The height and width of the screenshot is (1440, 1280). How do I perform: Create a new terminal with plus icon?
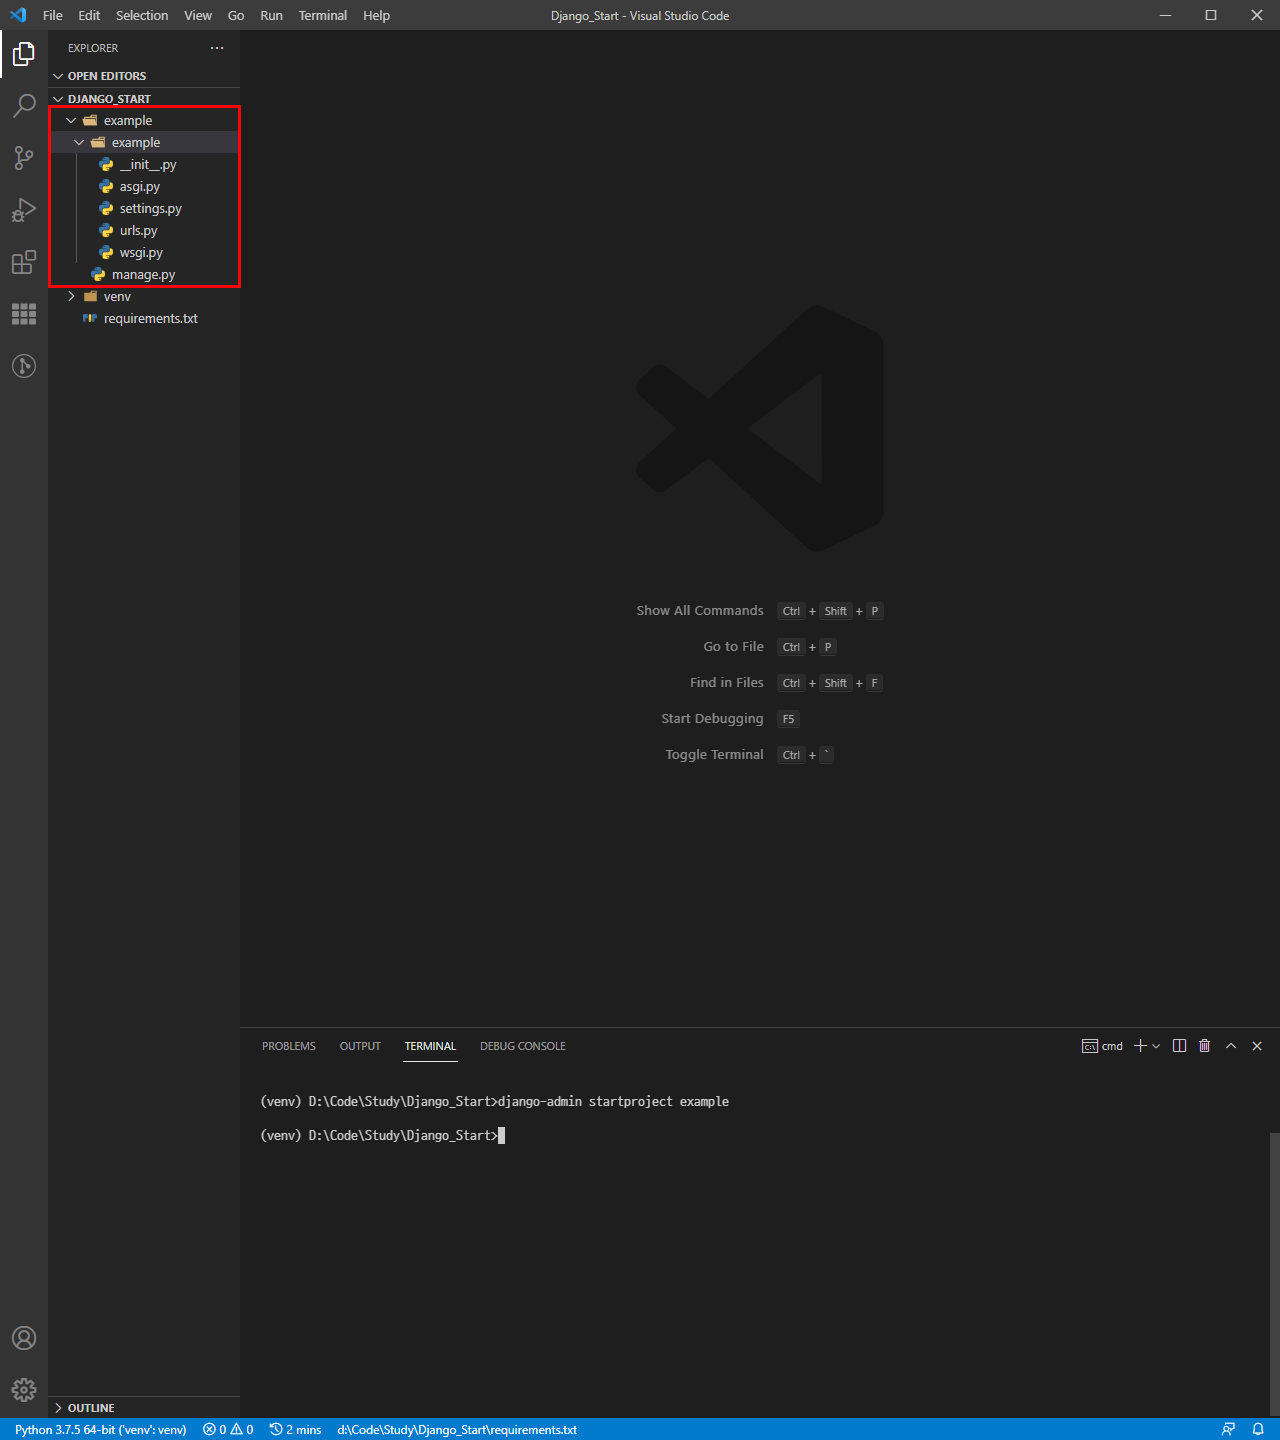click(x=1140, y=1046)
